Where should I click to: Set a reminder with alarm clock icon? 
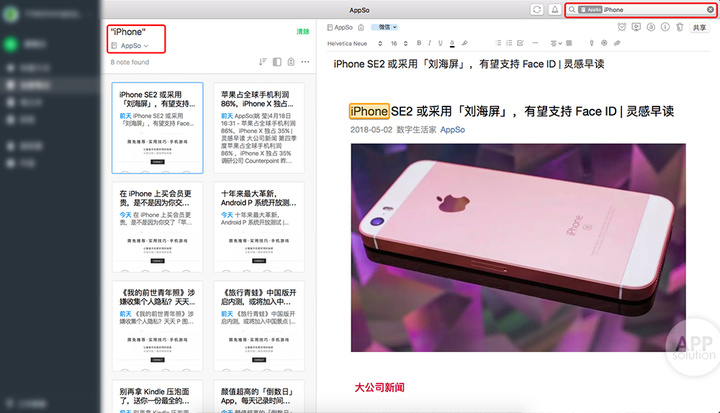pos(622,27)
